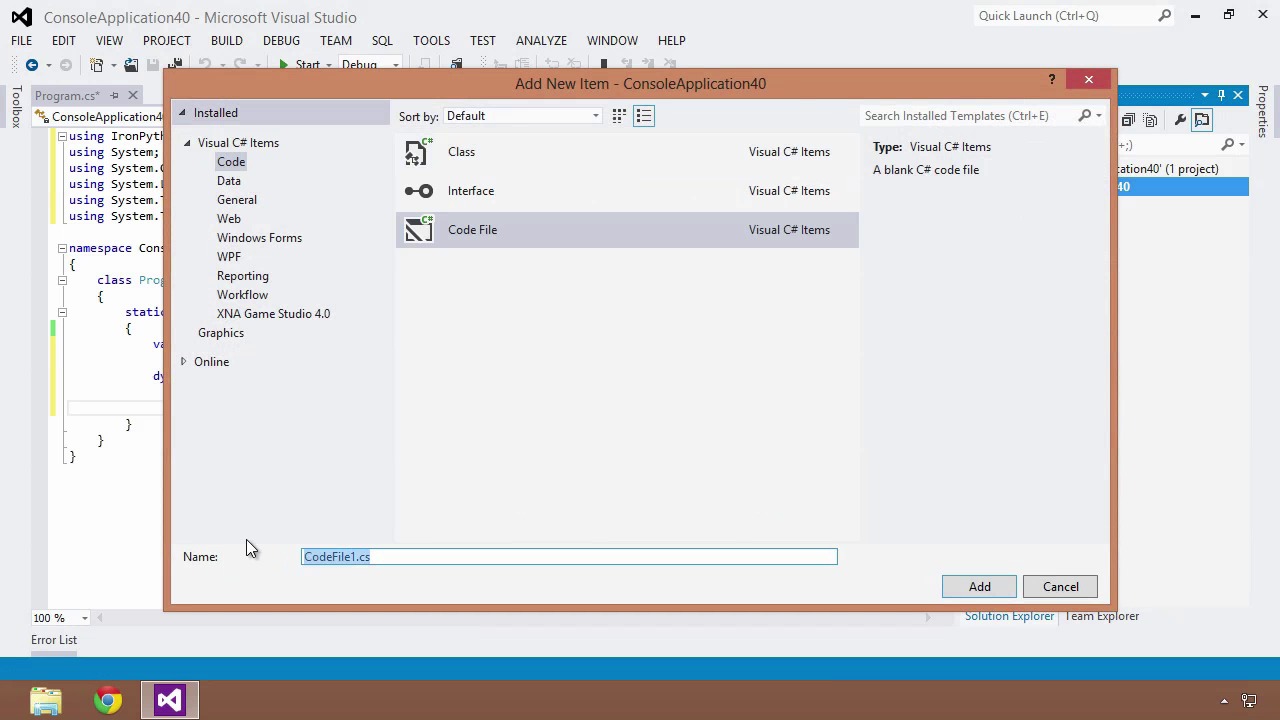Viewport: 1280px width, 720px height.
Task: Select the General category
Action: [x=237, y=200]
